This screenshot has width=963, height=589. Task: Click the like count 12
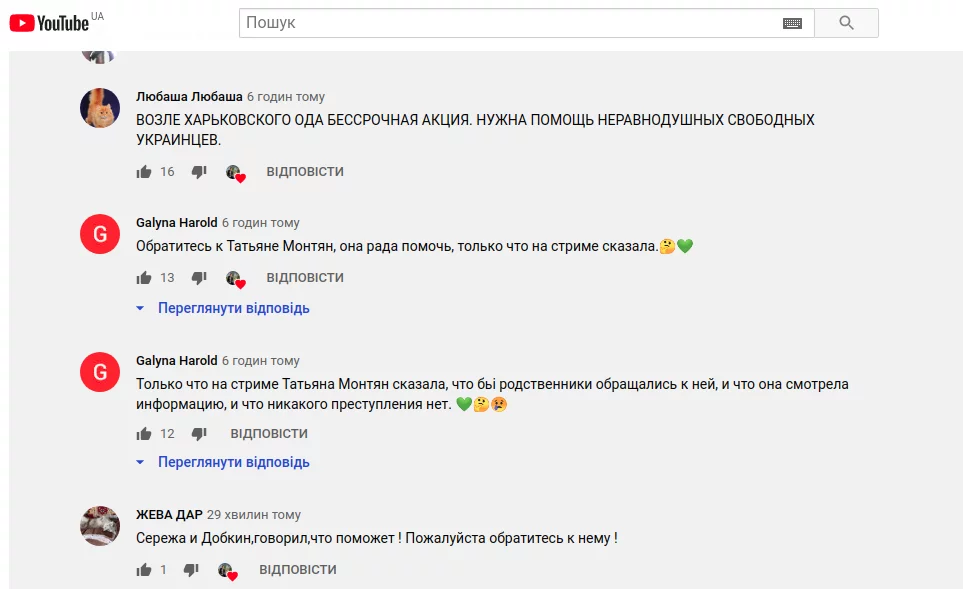point(167,434)
